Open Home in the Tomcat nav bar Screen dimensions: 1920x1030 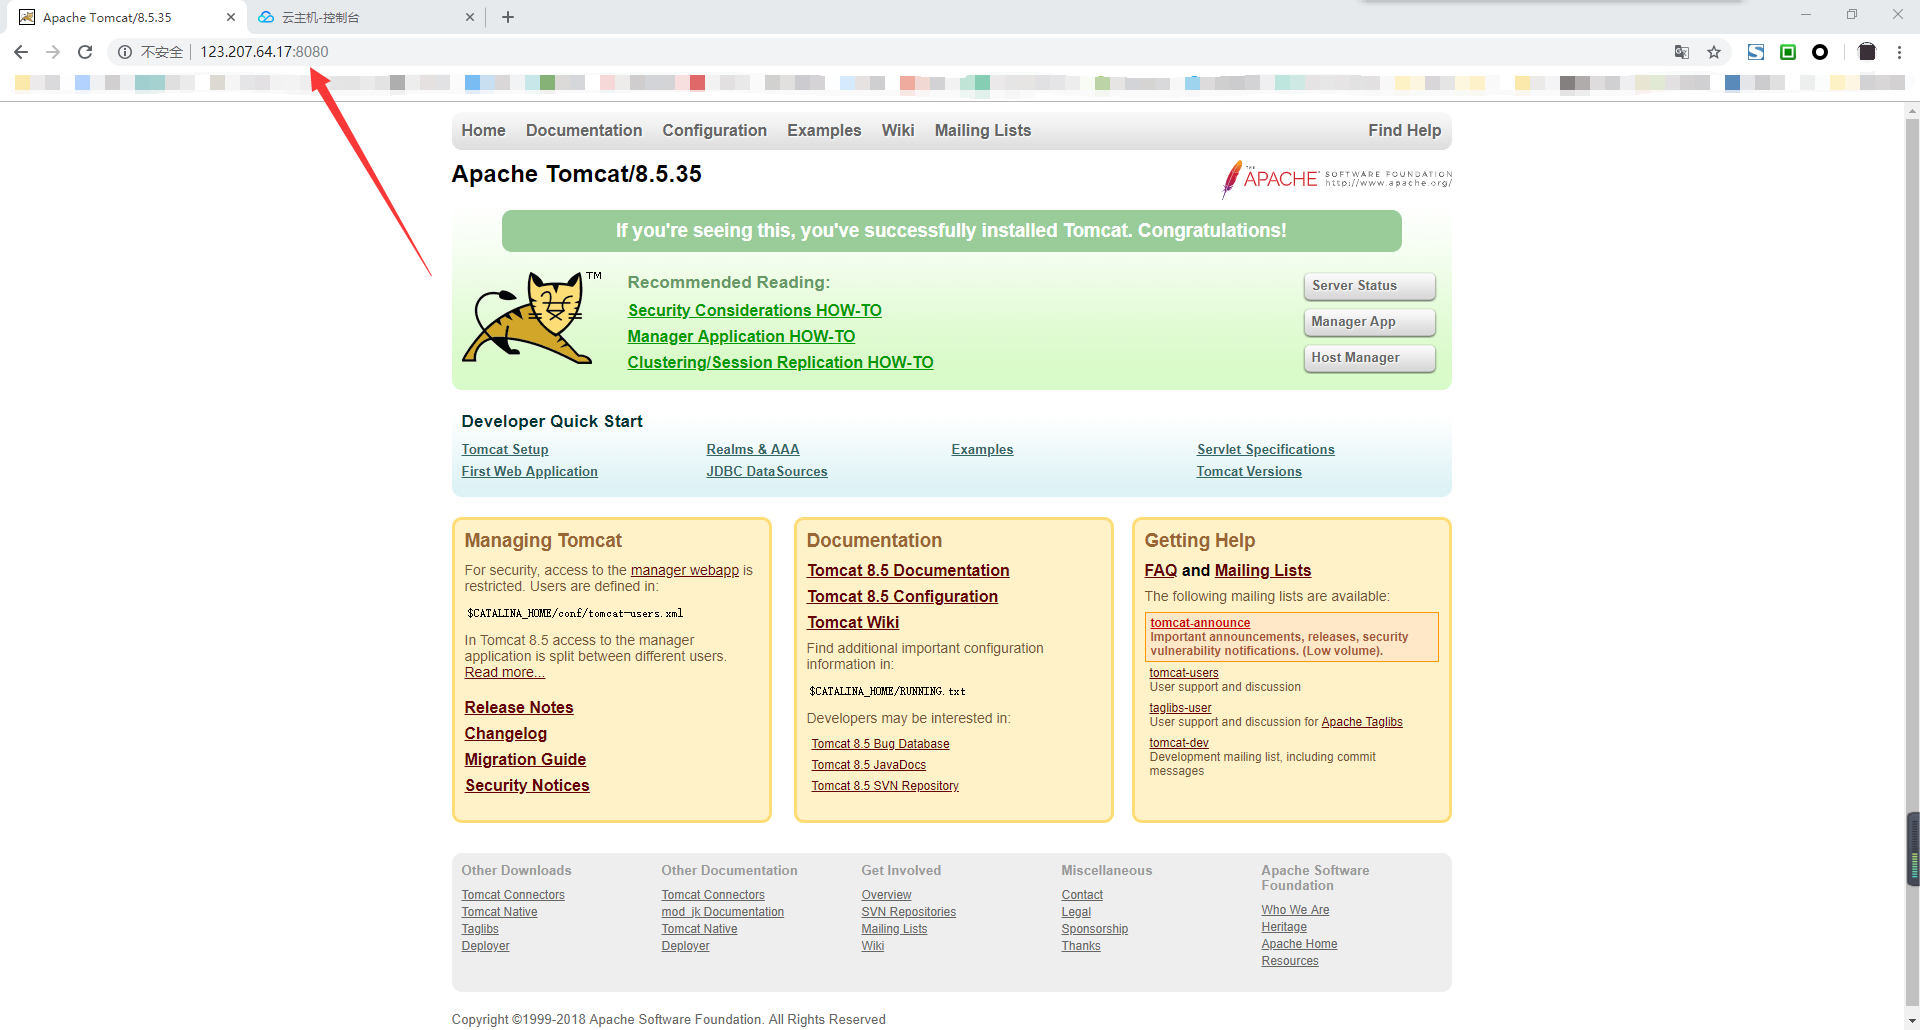[x=483, y=130]
